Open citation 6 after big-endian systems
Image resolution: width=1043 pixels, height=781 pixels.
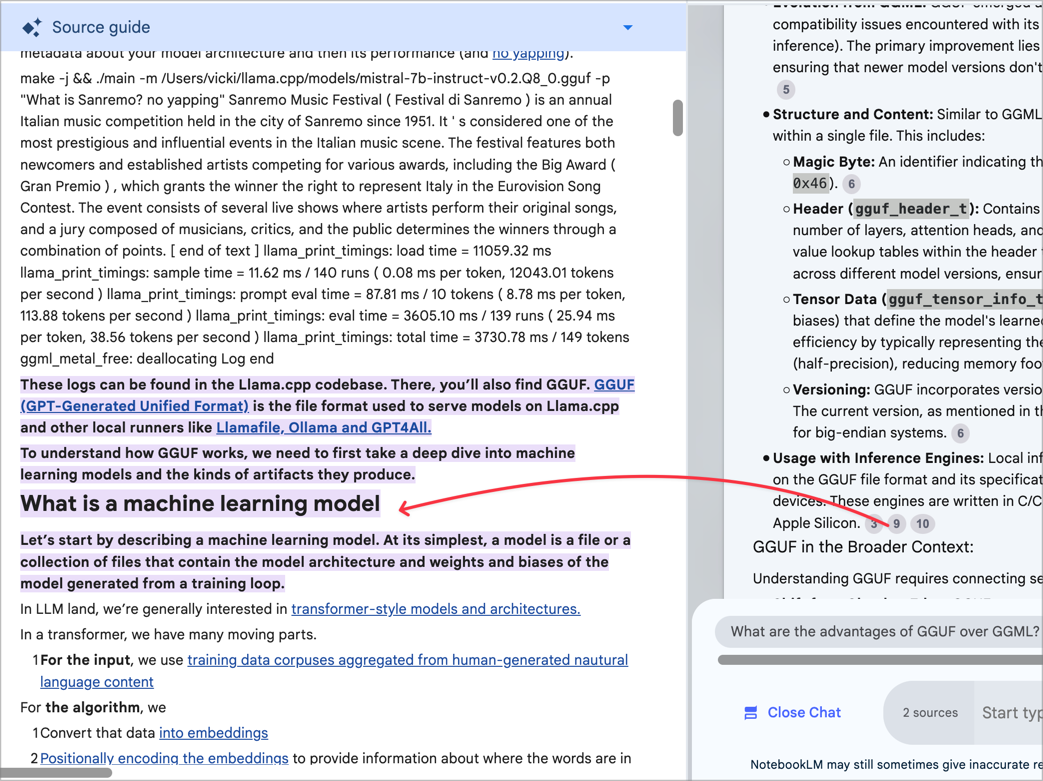pos(960,433)
